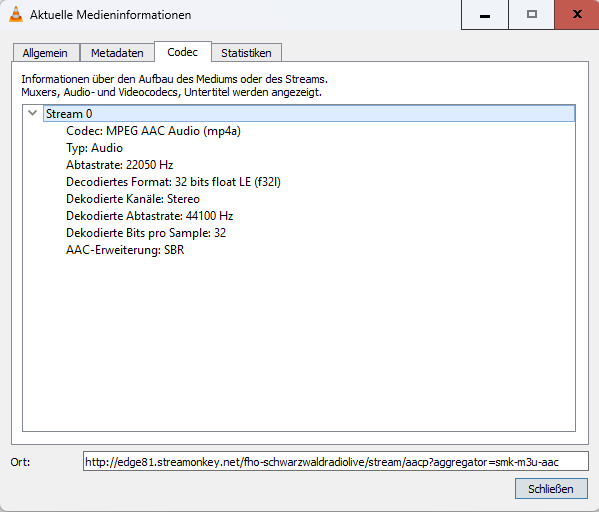Viewport: 599px width, 512px height.
Task: Select the Stream 0 row
Action: pyautogui.click(x=309, y=113)
